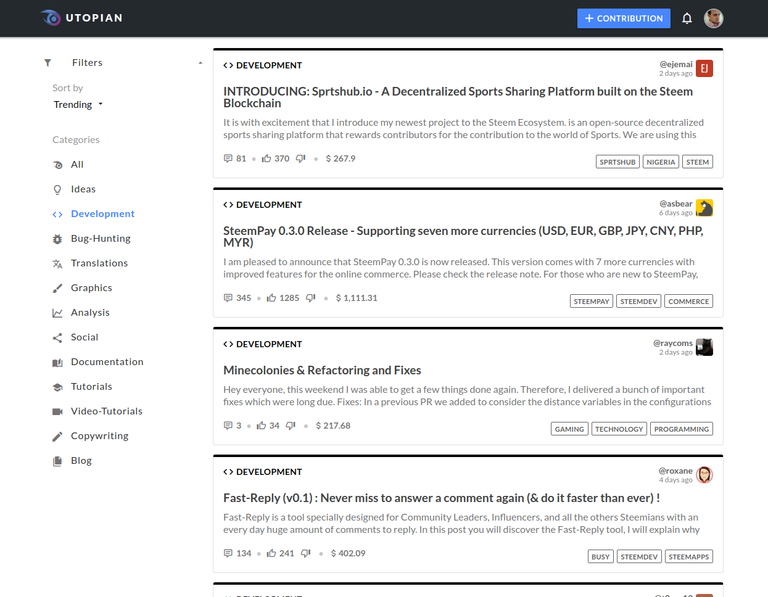Image resolution: width=768 pixels, height=597 pixels.
Task: Click the STEEMAPPS tag
Action: [688, 557]
